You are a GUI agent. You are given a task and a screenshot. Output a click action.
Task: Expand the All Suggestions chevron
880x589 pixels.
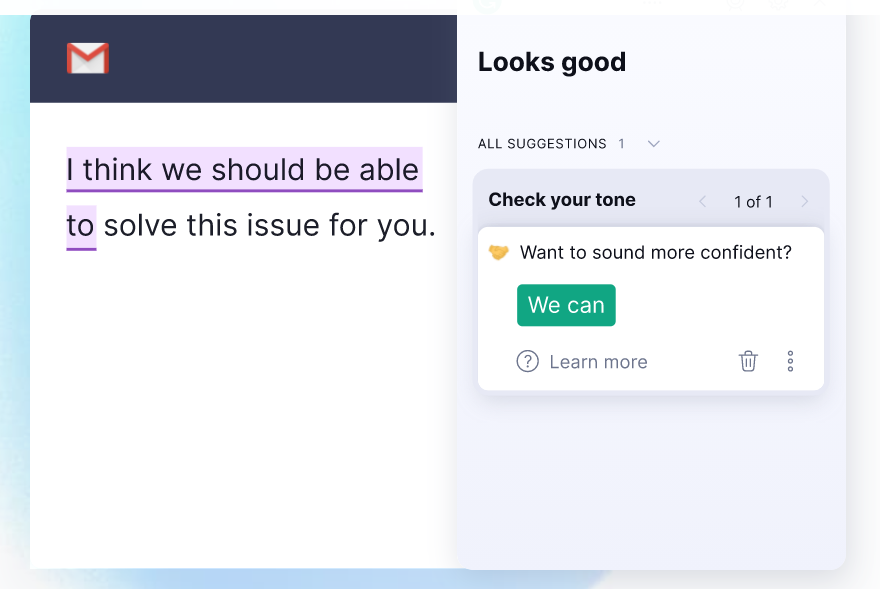click(x=654, y=144)
